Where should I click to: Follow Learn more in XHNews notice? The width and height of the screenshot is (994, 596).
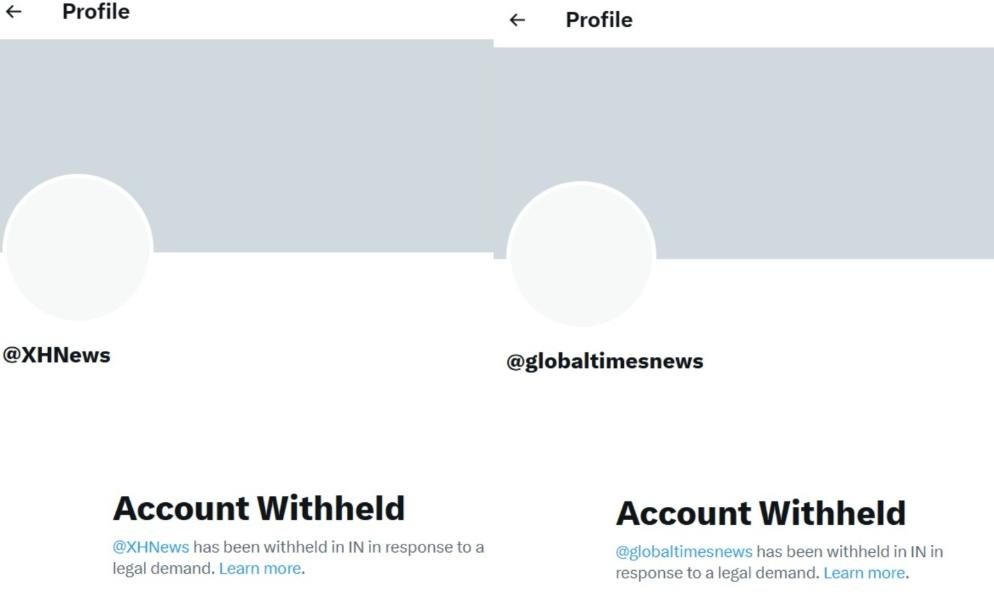point(260,568)
